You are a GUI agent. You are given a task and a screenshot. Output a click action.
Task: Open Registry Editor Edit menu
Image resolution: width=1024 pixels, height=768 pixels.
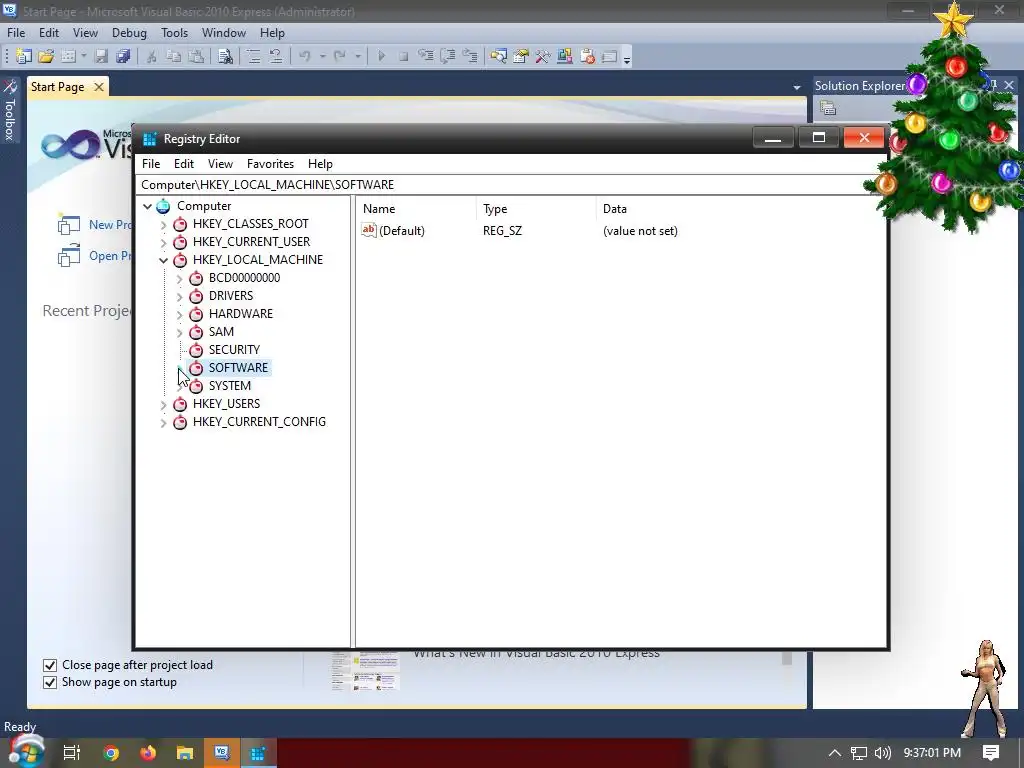pyautogui.click(x=184, y=164)
